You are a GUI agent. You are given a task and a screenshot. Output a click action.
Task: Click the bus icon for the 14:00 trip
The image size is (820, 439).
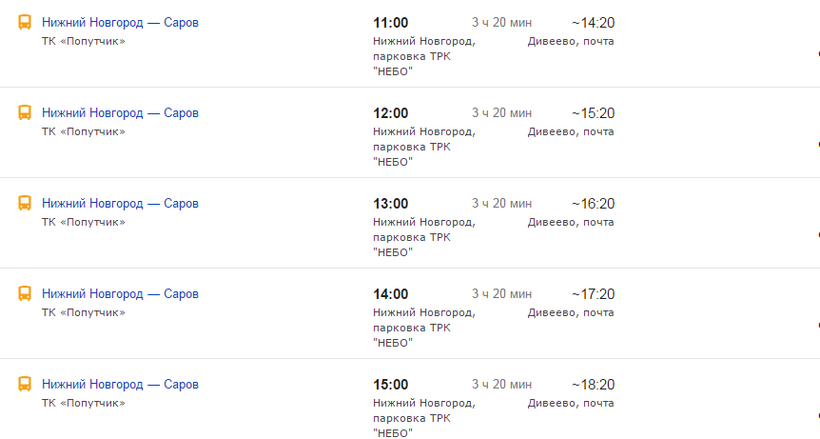(x=25, y=294)
